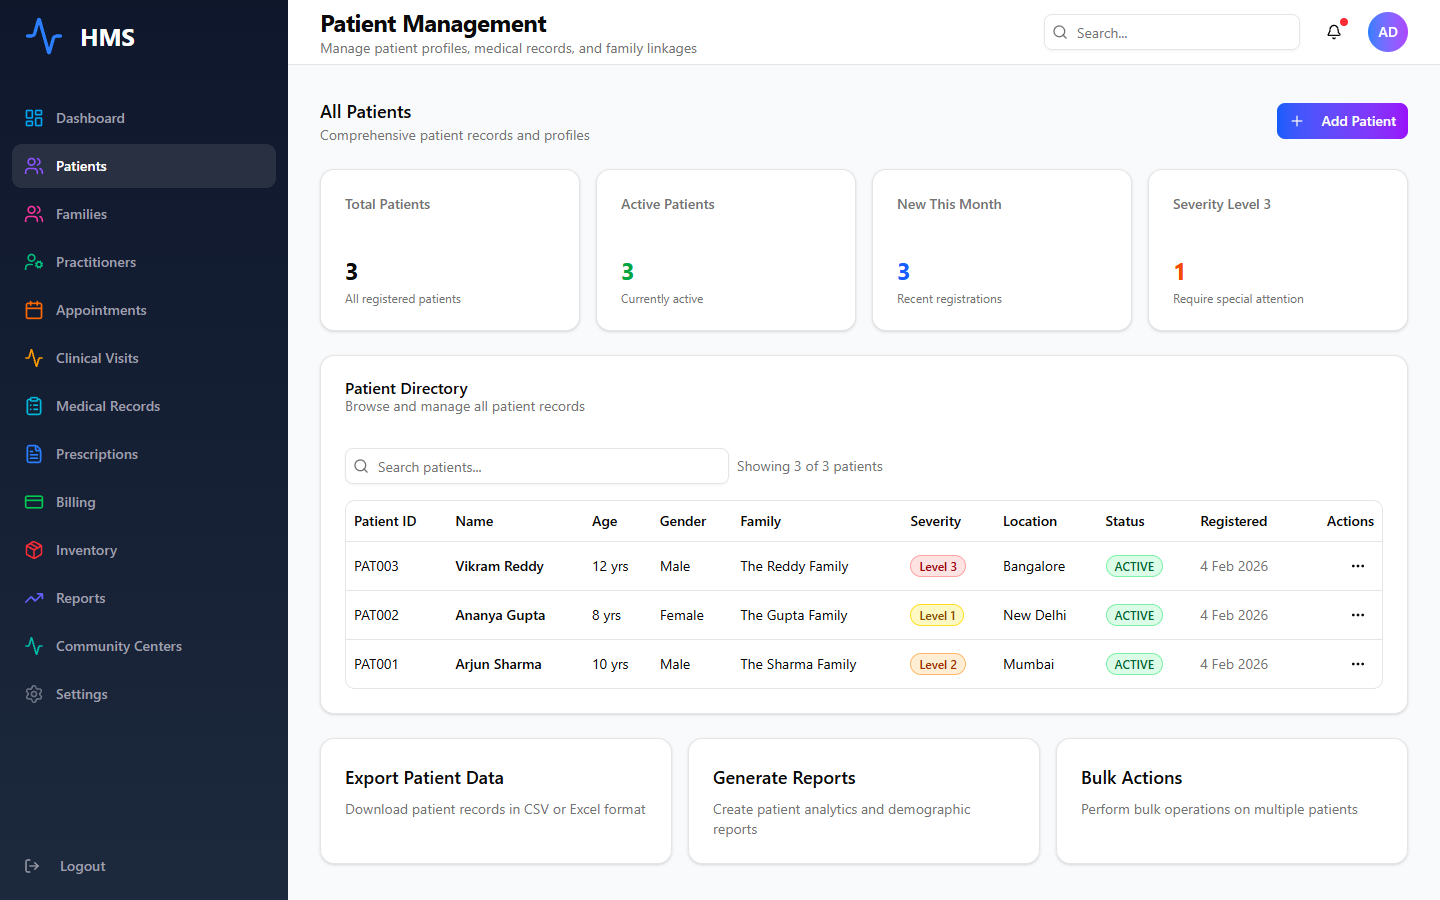Click the Inventory box icon
The width and height of the screenshot is (1440, 900).
coord(34,550)
